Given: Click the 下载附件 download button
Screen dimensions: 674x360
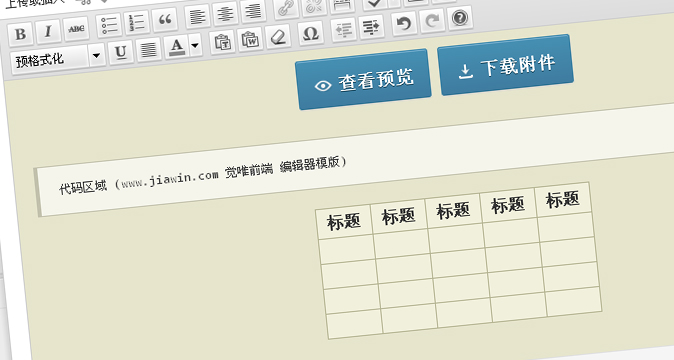Looking at the screenshot, I should 506,65.
